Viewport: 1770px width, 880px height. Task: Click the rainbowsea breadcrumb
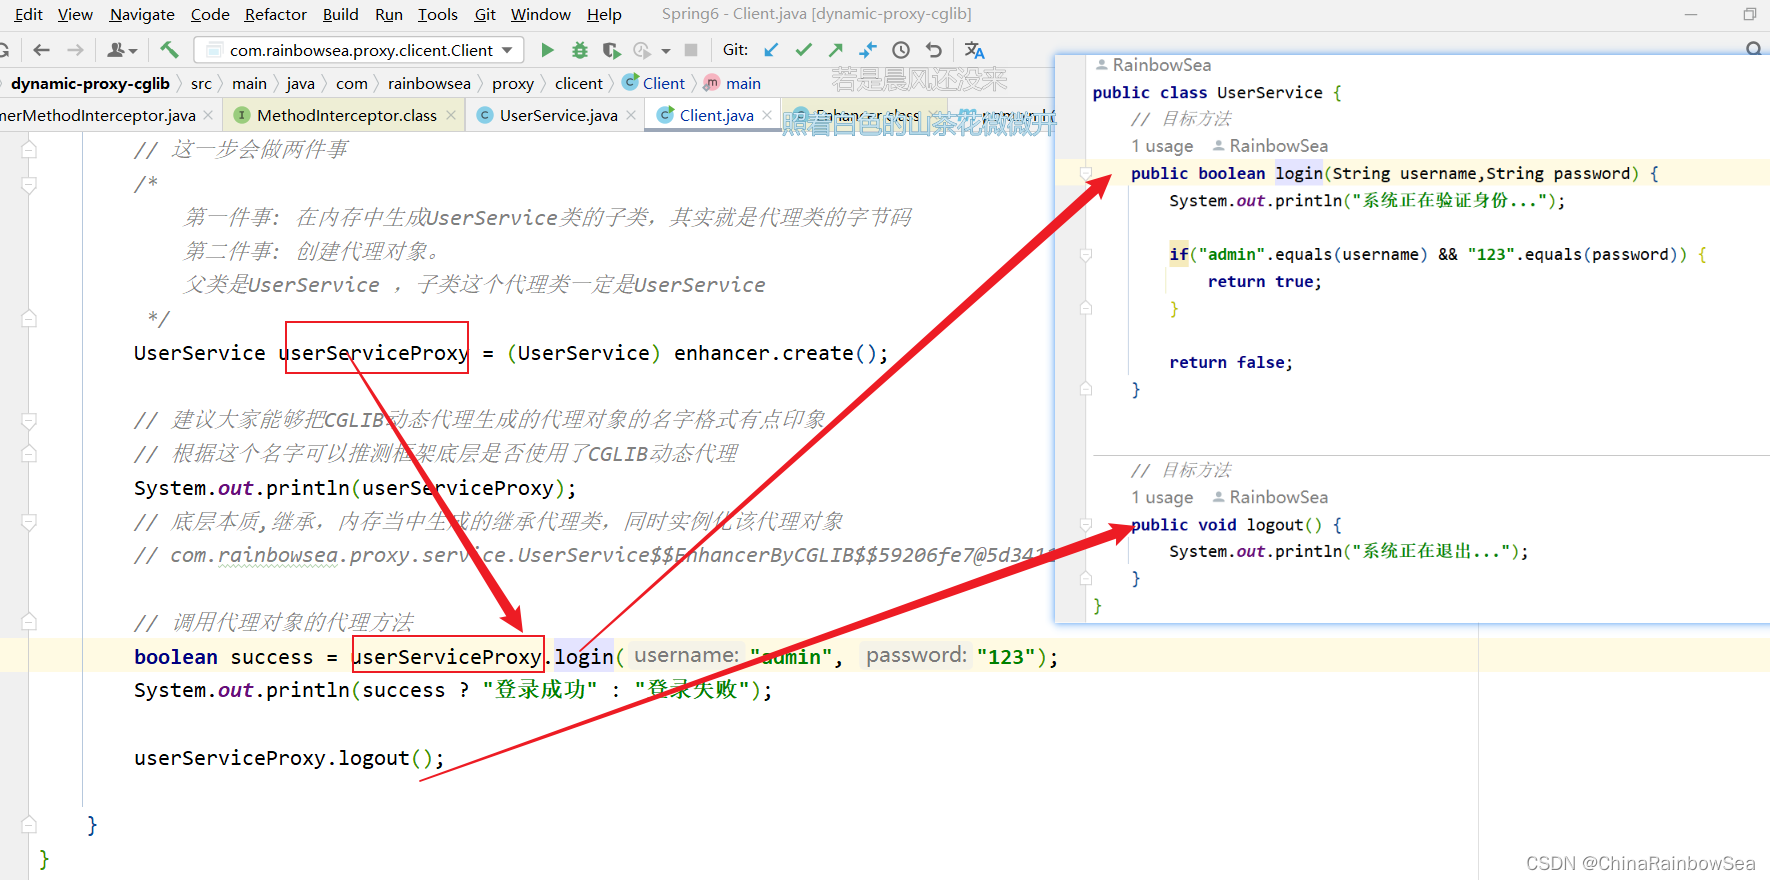(x=429, y=83)
